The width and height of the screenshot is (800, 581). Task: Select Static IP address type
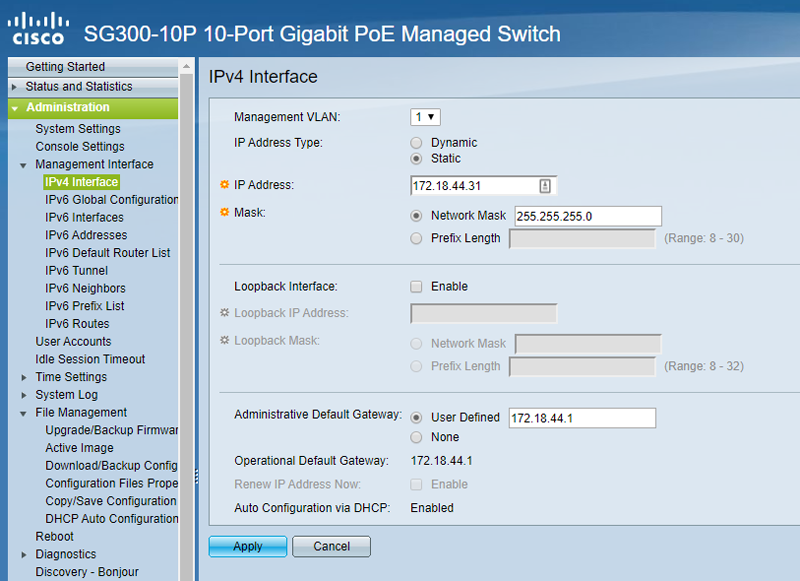coord(417,159)
